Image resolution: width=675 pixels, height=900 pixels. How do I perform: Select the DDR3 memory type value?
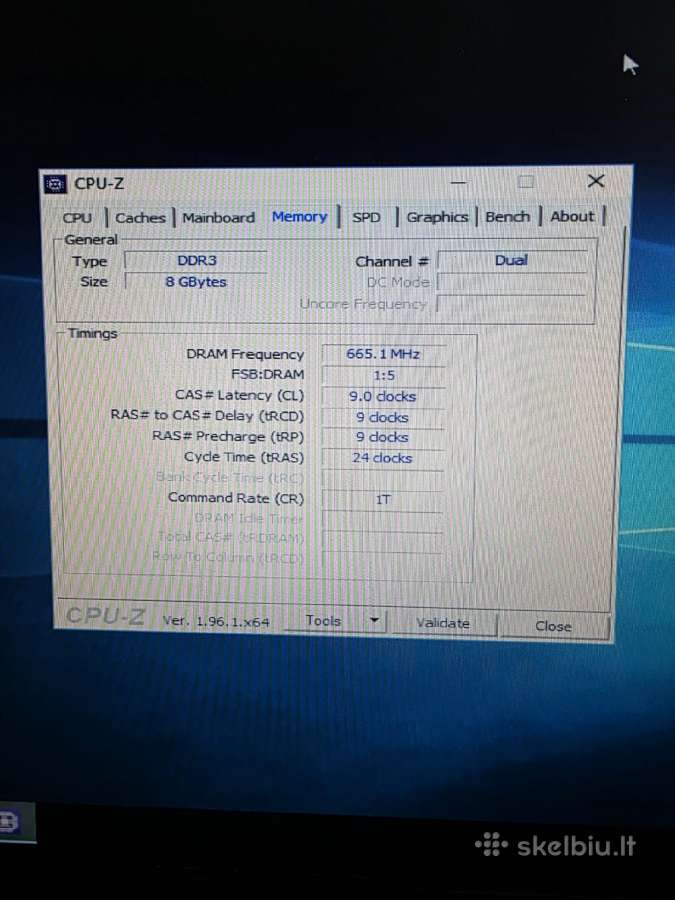[196, 261]
